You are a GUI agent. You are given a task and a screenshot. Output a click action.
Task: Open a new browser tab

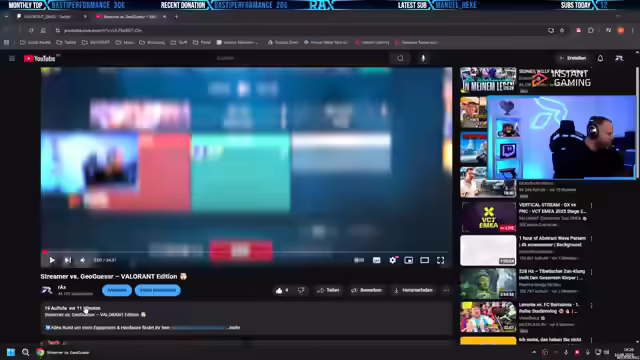(x=176, y=17)
